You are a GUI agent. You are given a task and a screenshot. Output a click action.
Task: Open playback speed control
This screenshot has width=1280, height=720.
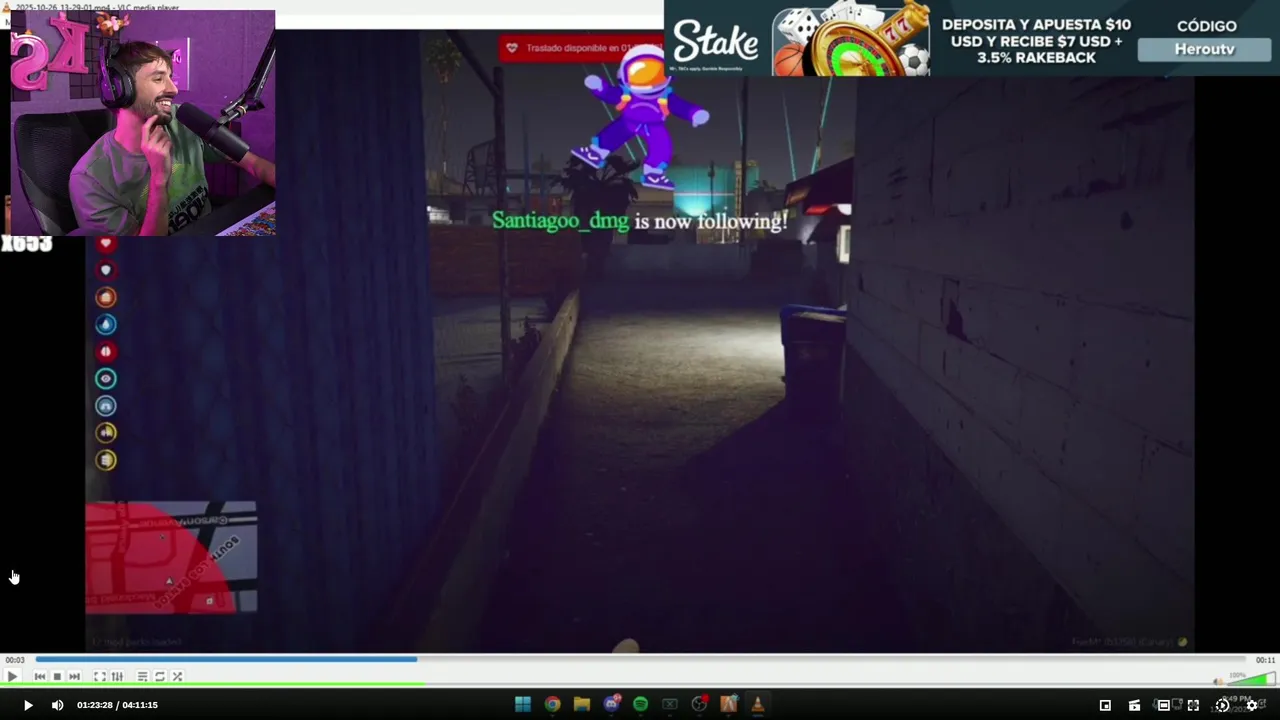point(1222,705)
